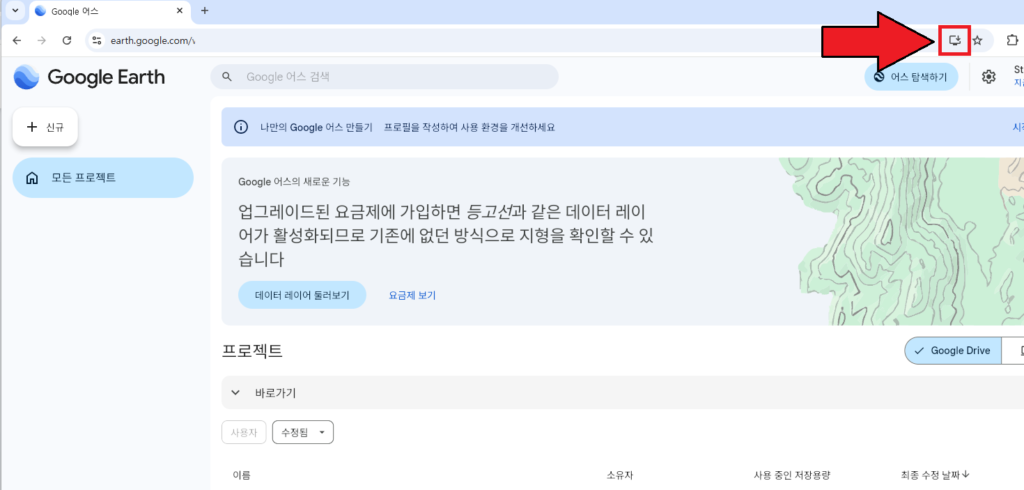The width and height of the screenshot is (1024, 490).
Task: Reload the page
Action: (67, 40)
